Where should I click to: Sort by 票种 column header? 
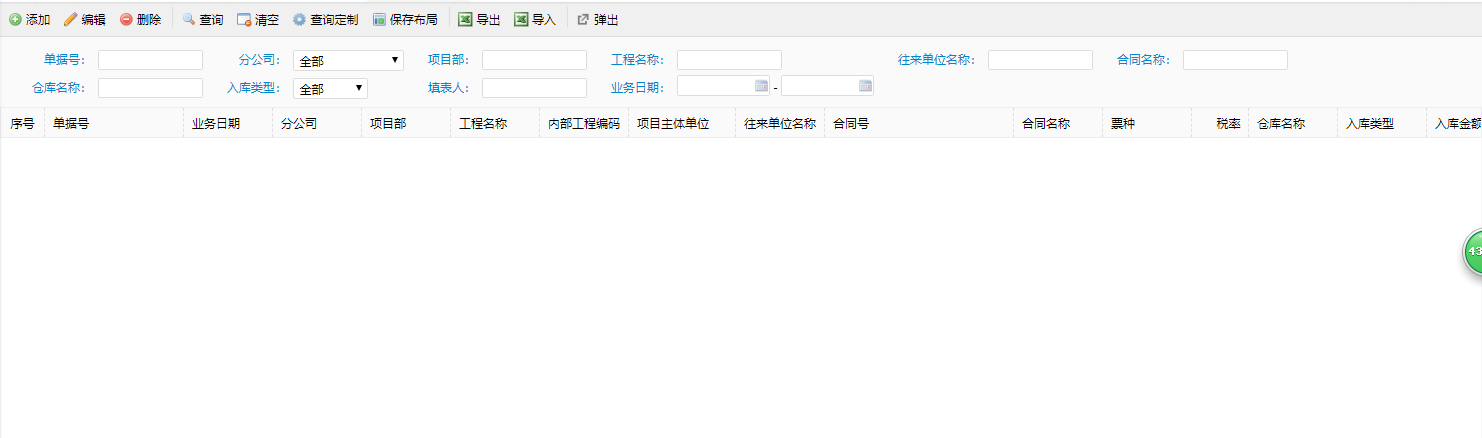click(1146, 124)
